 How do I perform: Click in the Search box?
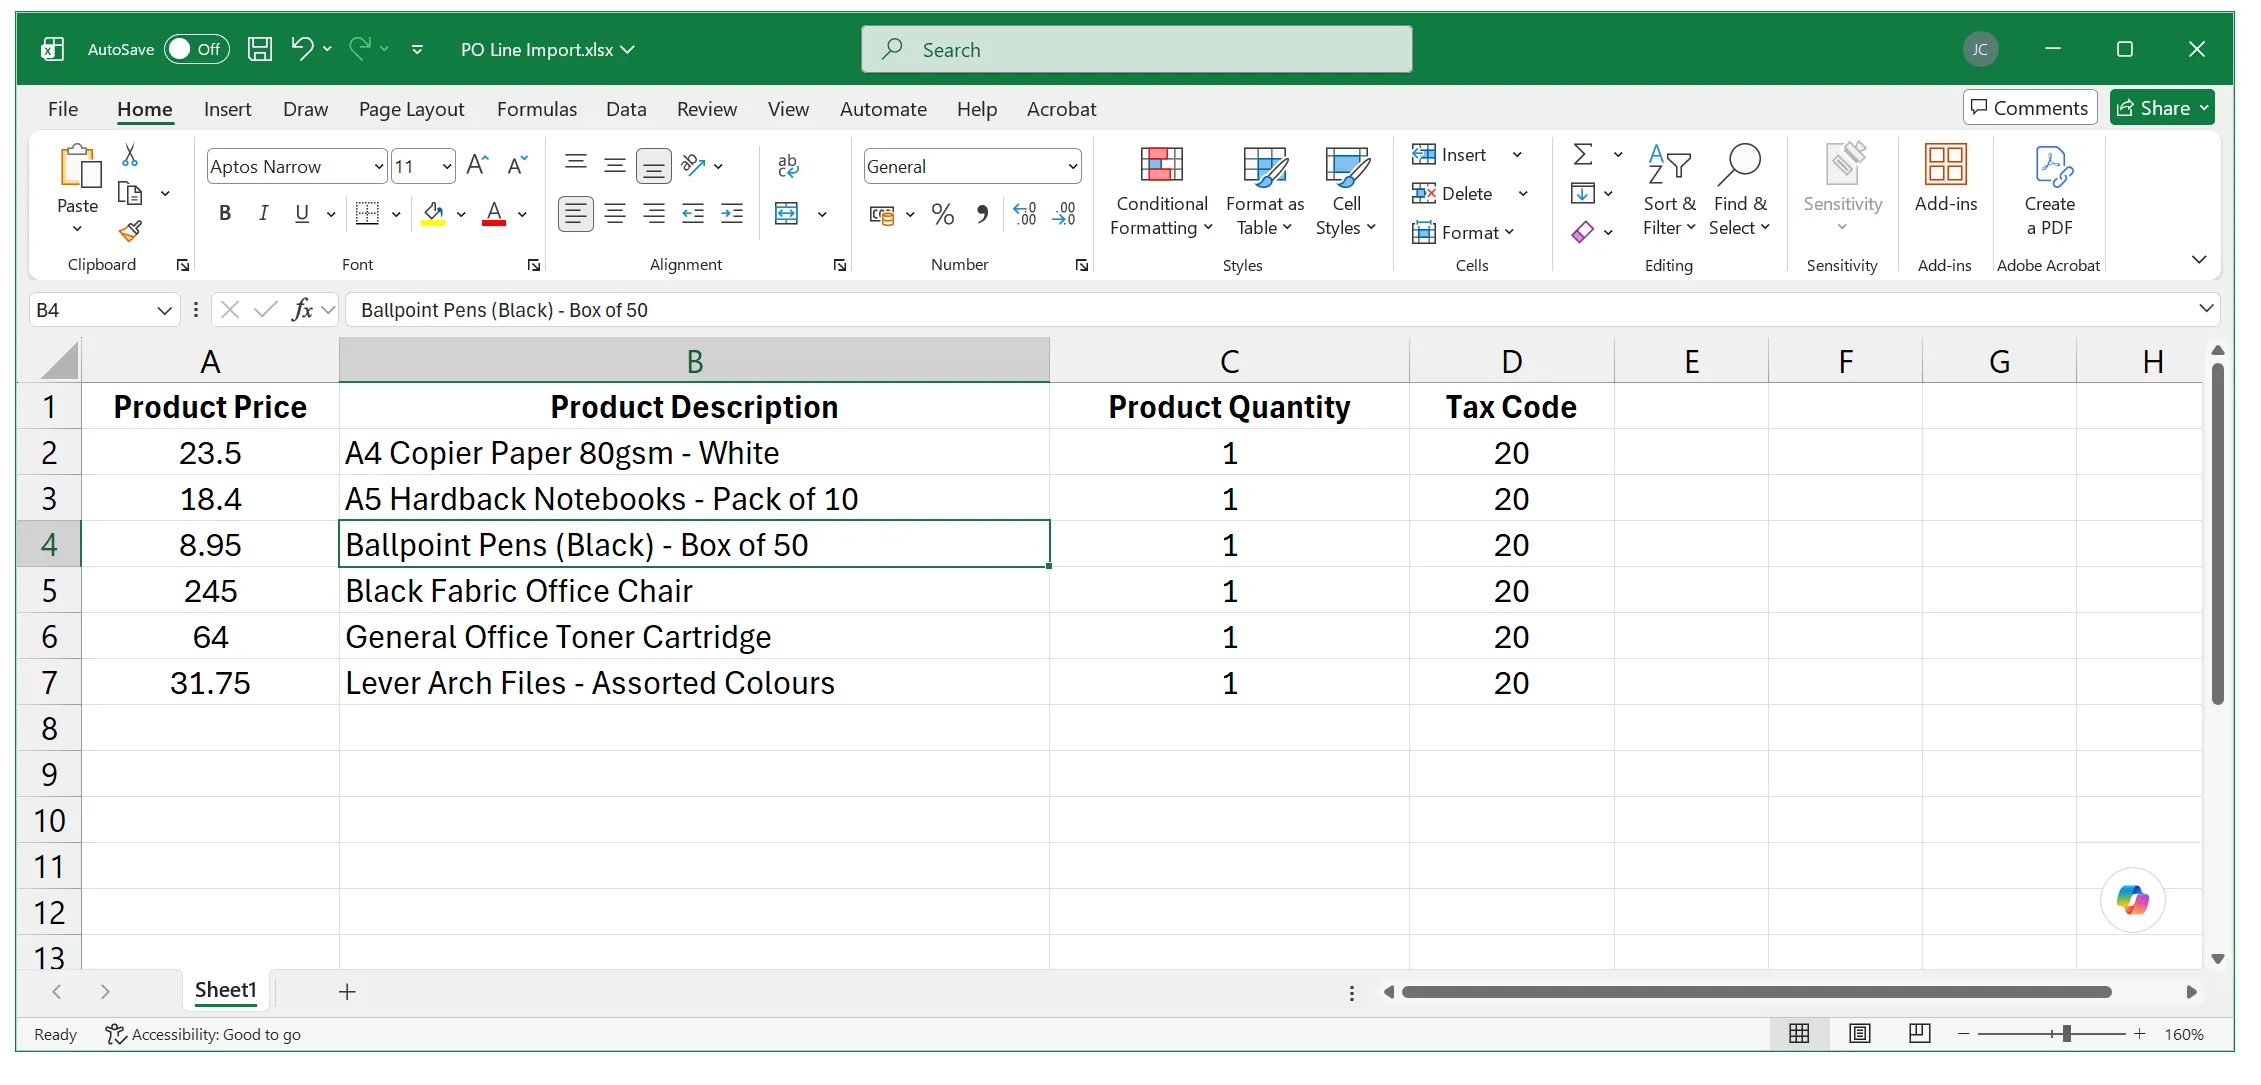pos(1137,49)
